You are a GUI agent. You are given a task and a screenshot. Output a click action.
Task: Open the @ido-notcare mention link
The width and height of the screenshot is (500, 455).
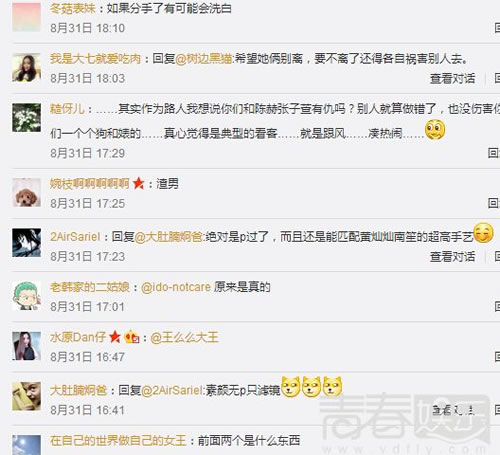coord(176,287)
